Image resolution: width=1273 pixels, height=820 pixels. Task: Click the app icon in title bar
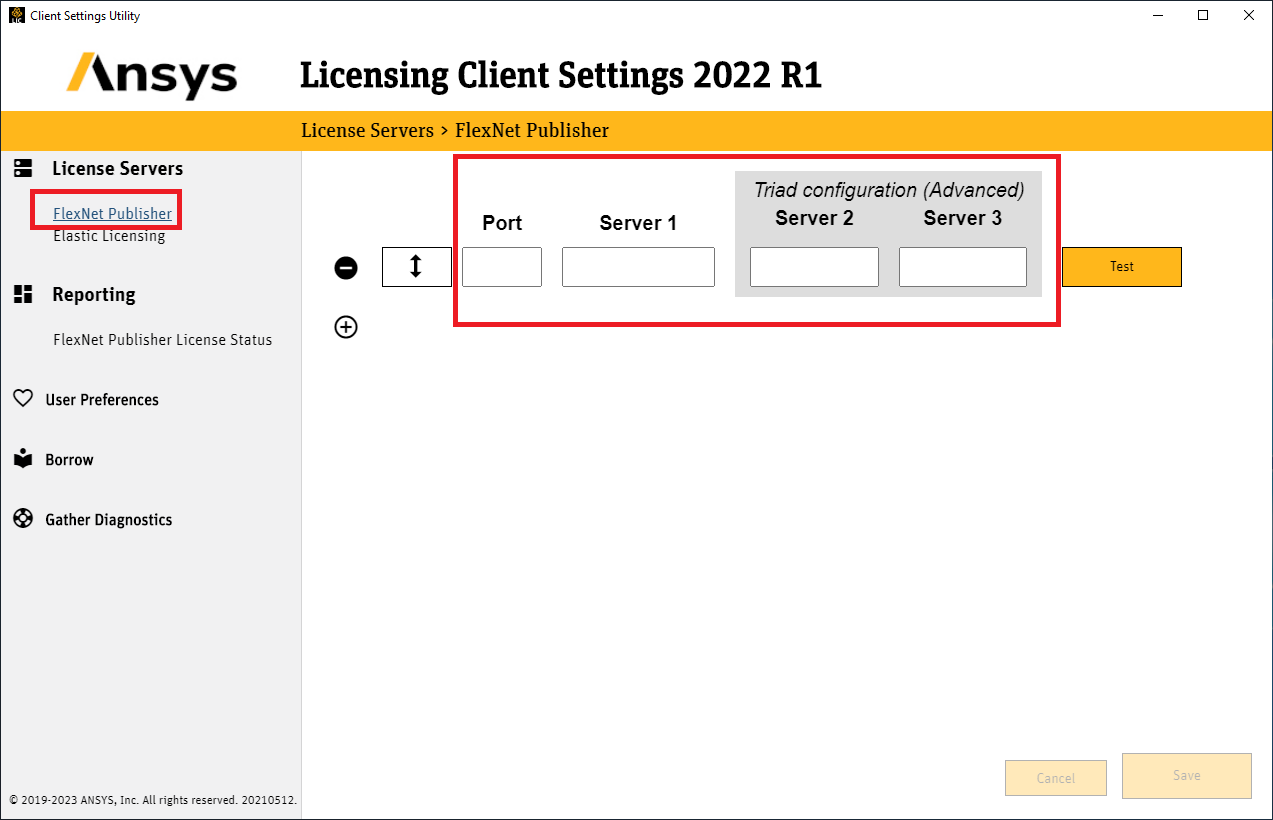17,15
